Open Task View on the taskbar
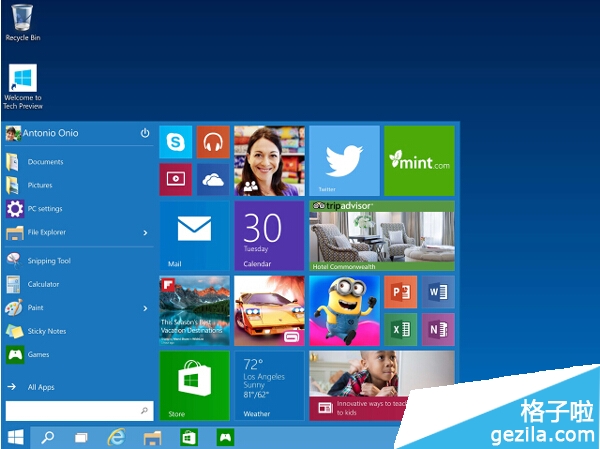The width and height of the screenshot is (600, 449). (81, 437)
